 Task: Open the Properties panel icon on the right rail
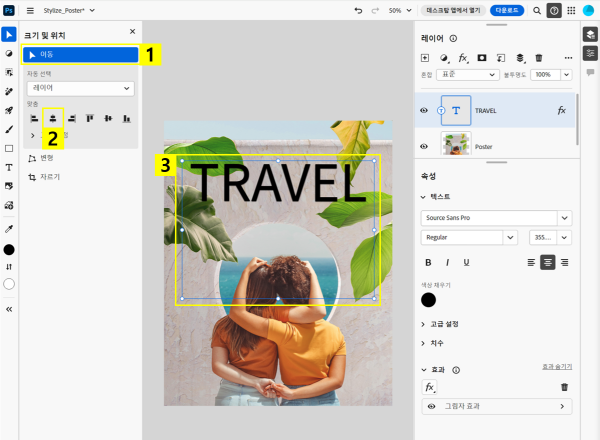click(x=590, y=53)
